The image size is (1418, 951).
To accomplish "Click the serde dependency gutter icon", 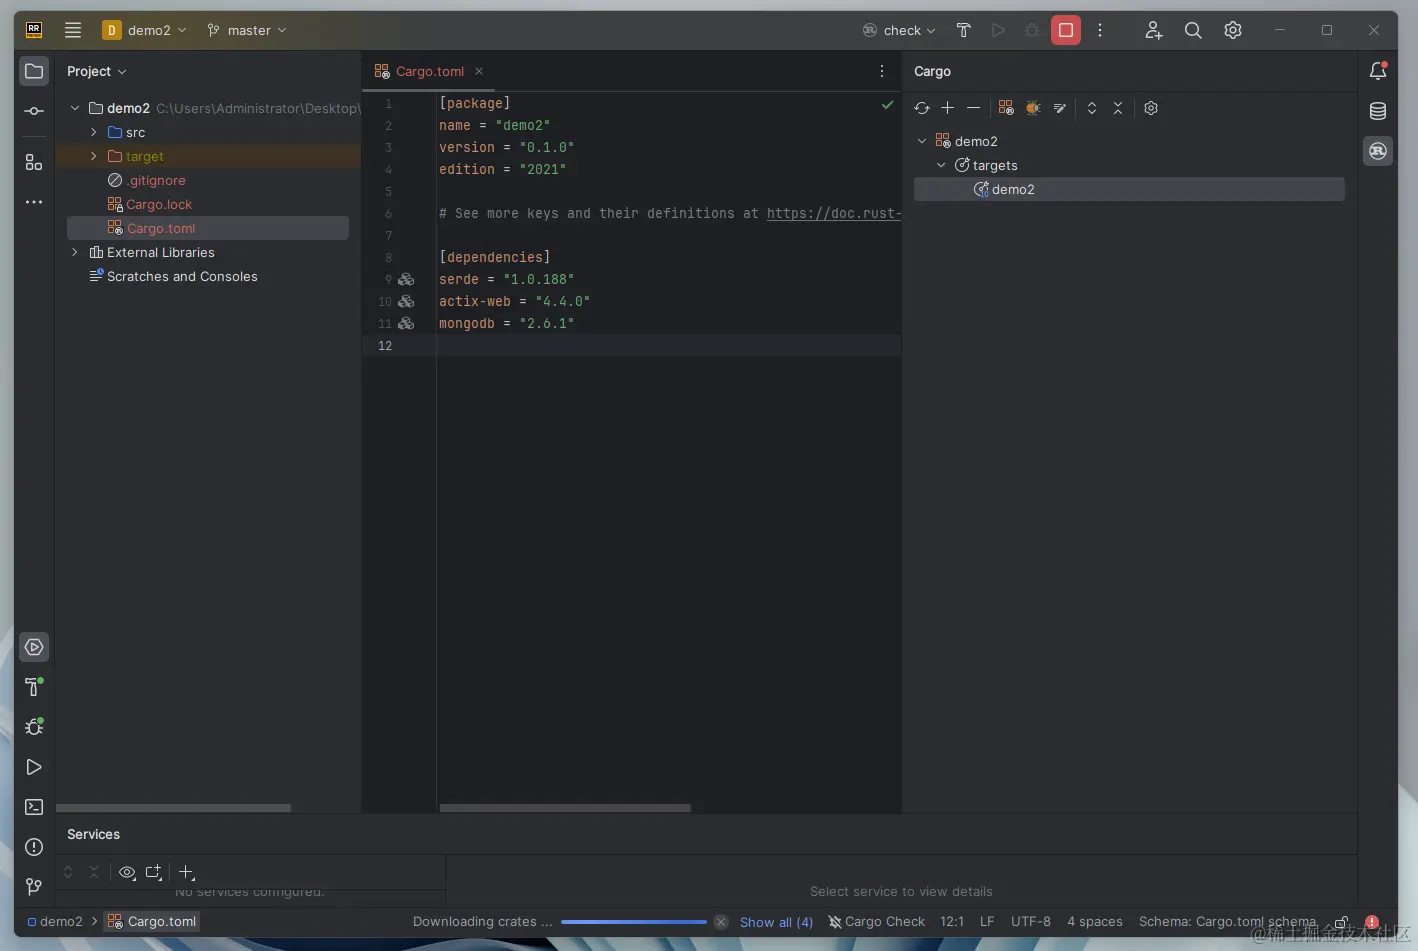I will point(406,279).
